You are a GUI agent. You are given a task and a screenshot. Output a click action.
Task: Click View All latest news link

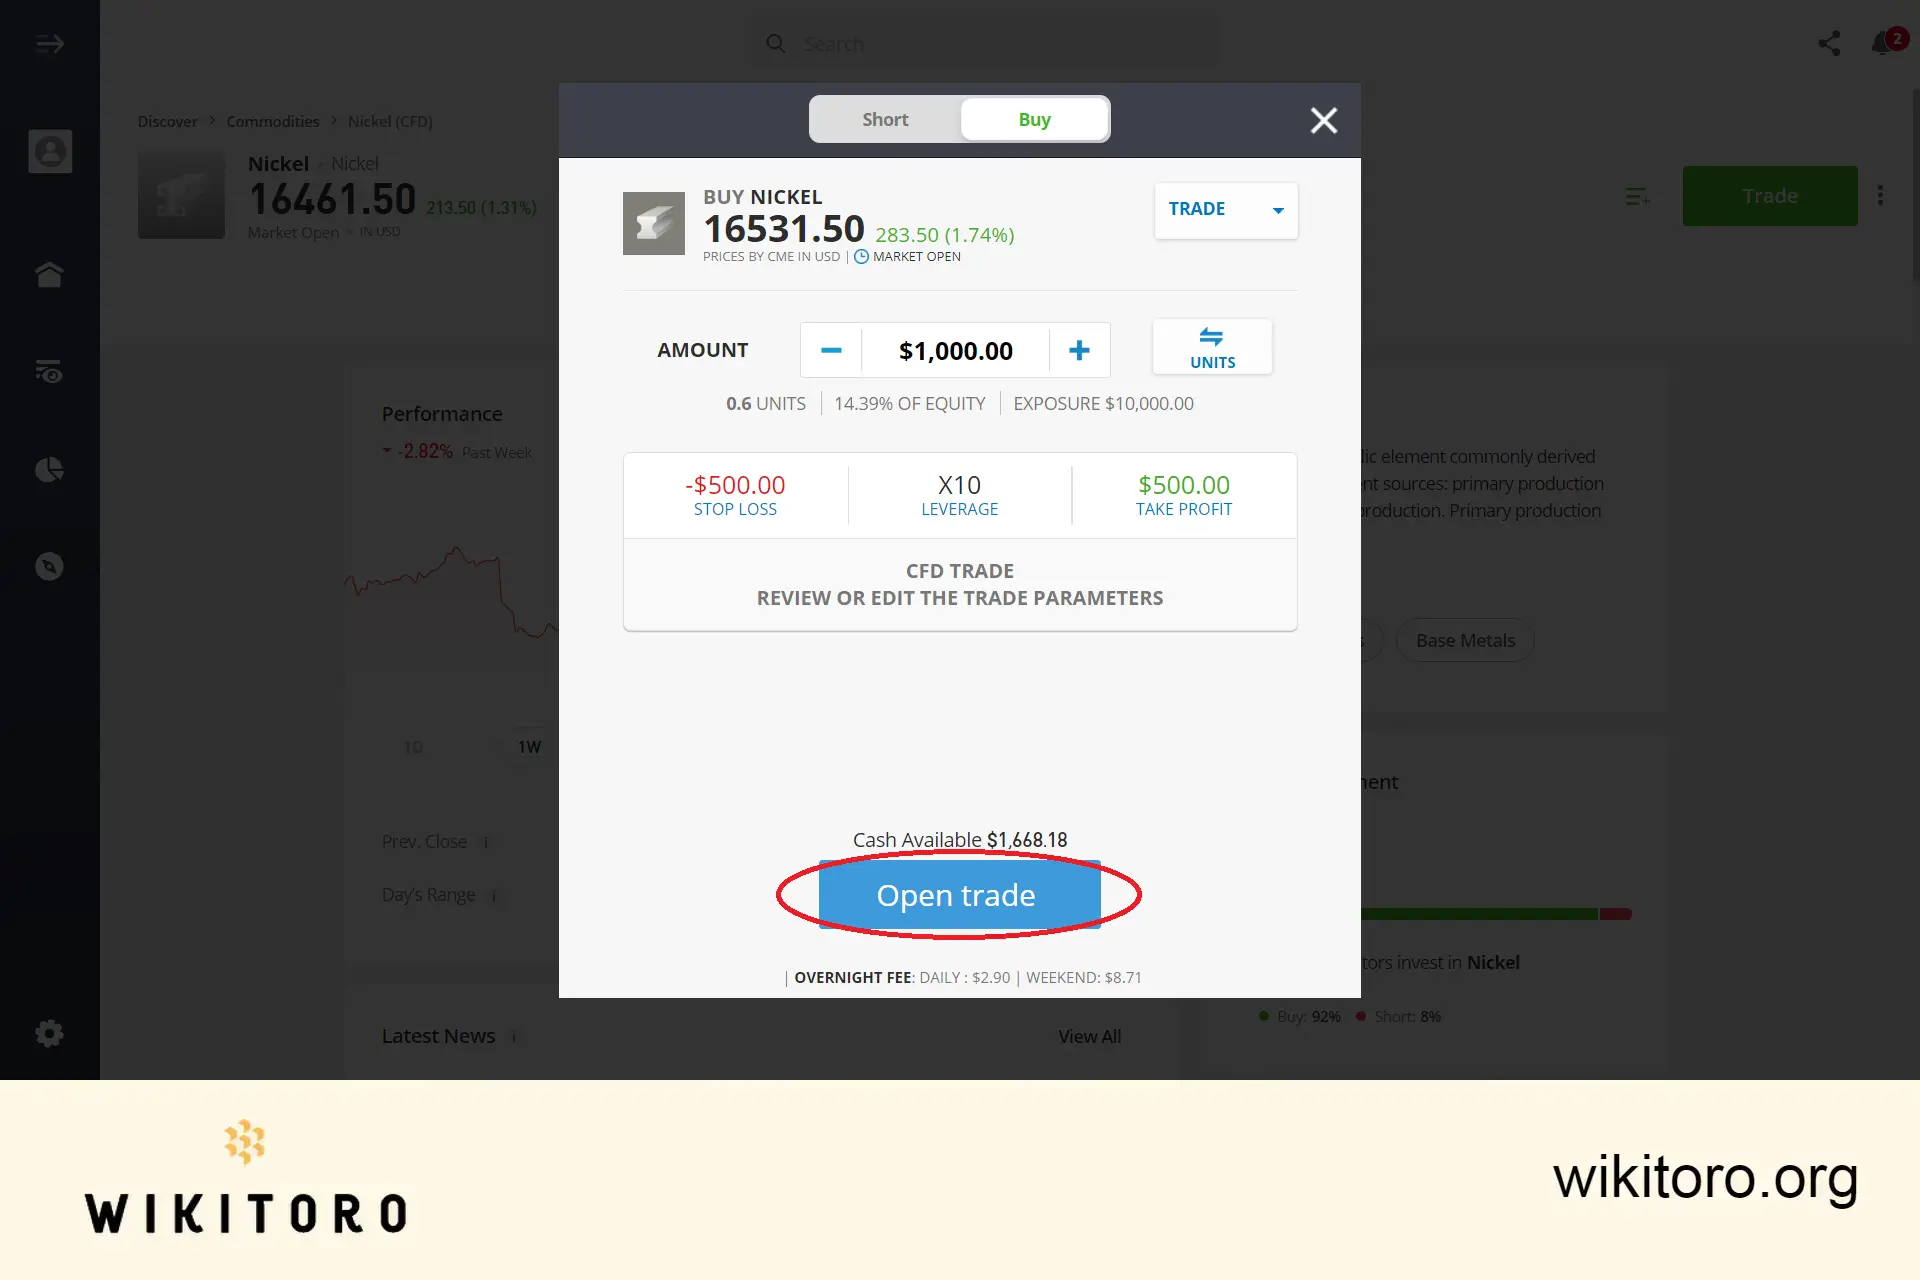click(x=1090, y=1036)
